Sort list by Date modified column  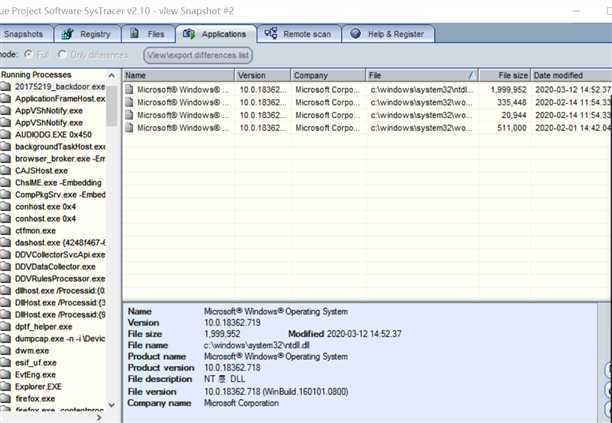click(571, 75)
